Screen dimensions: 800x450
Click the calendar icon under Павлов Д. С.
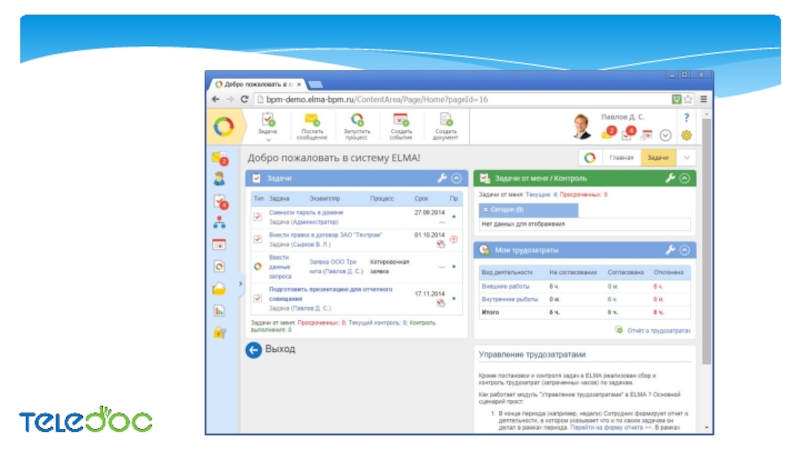(646, 135)
